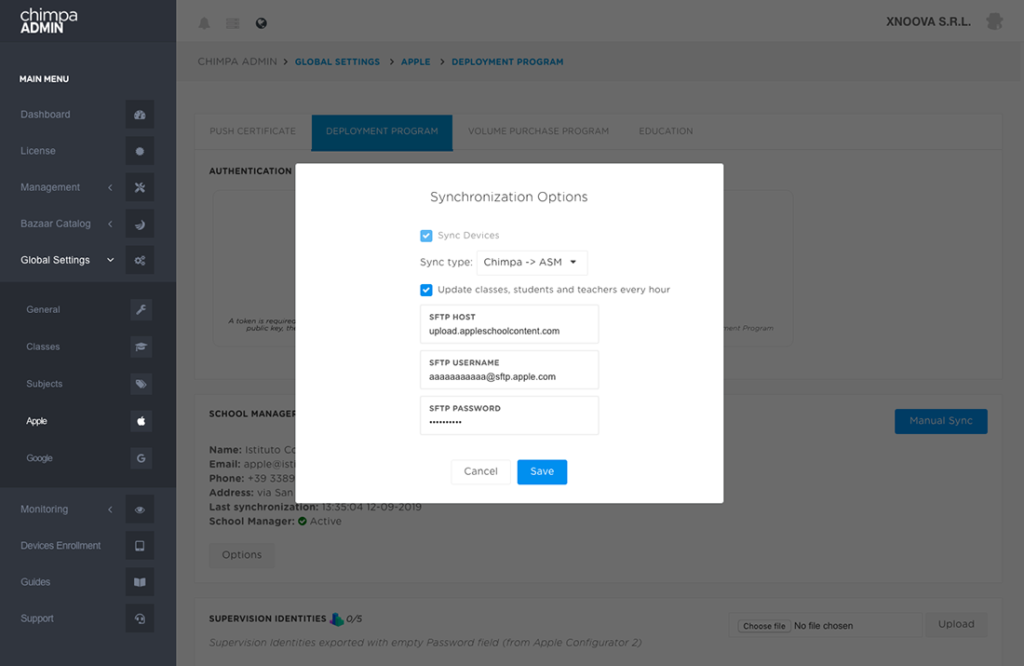
Task: Open the notifications bell icon
Action: tap(204, 24)
